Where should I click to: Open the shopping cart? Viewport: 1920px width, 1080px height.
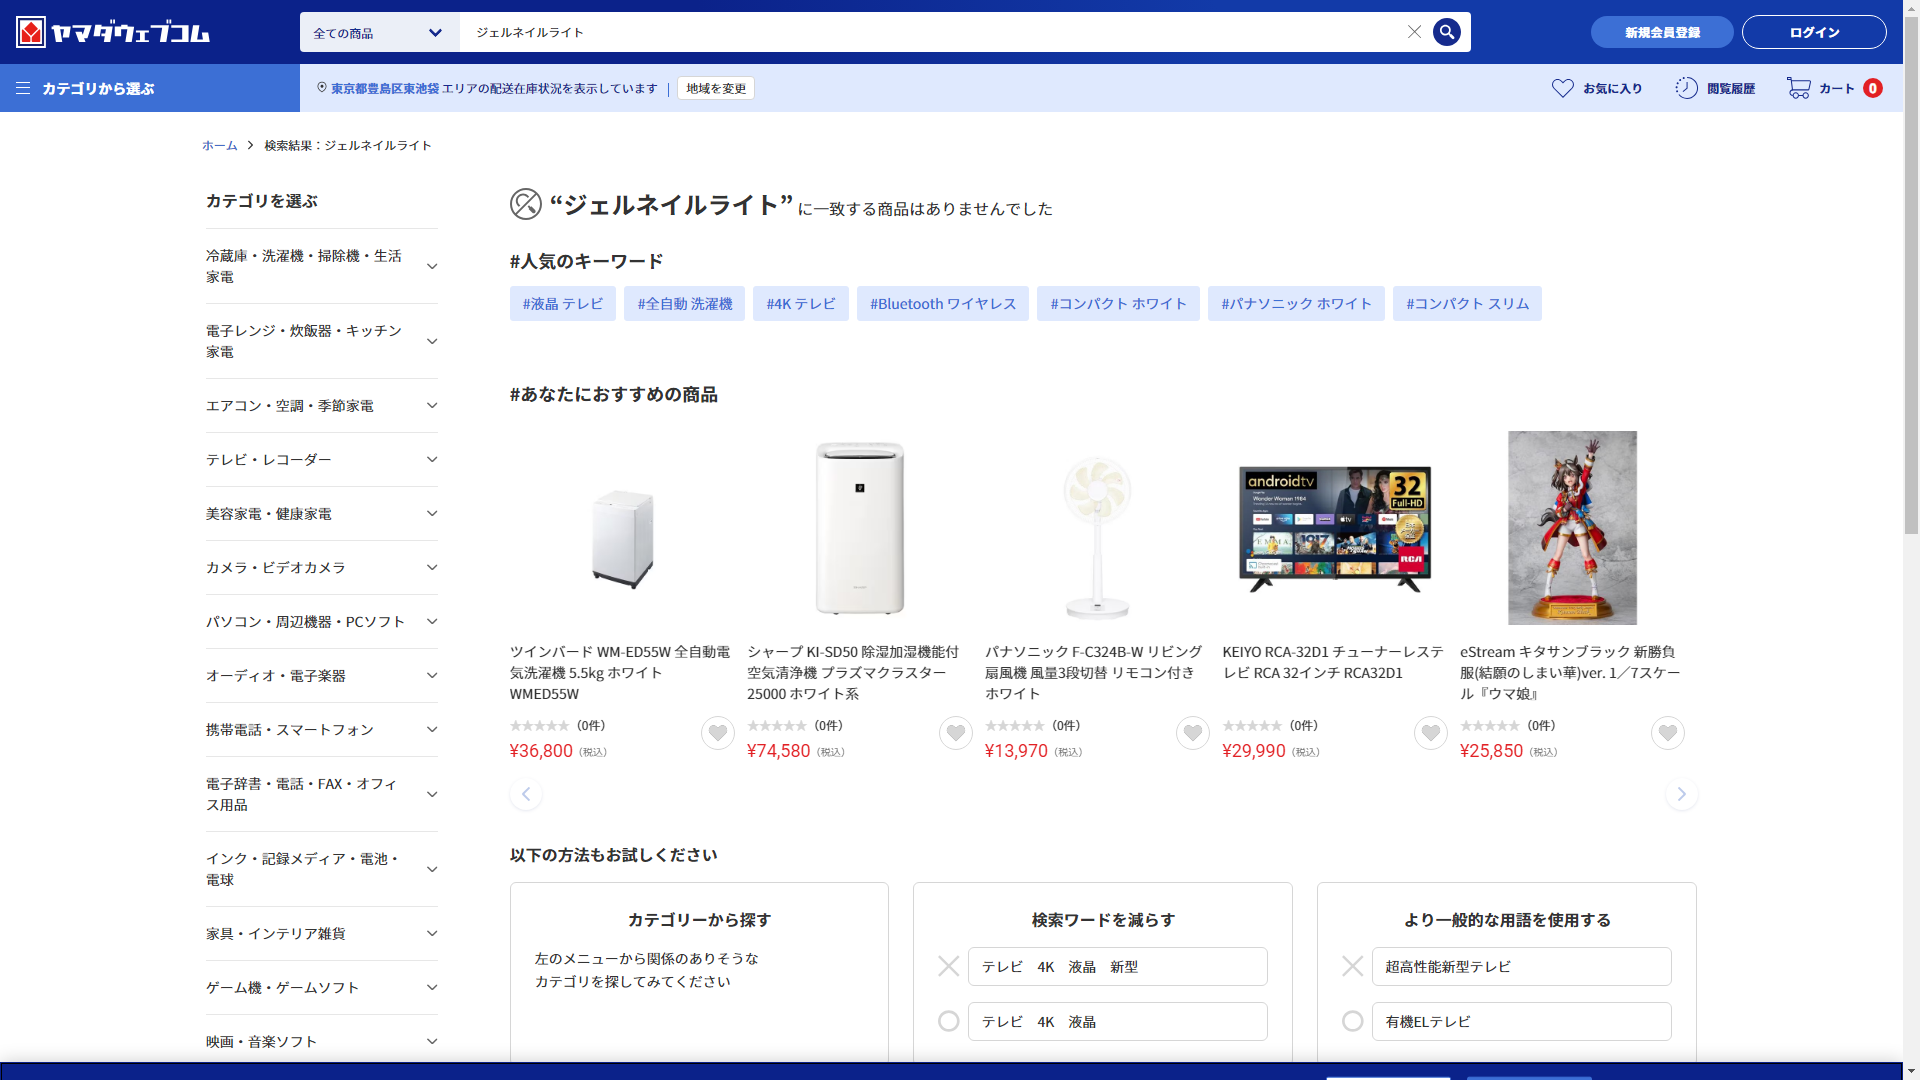click(x=1833, y=88)
